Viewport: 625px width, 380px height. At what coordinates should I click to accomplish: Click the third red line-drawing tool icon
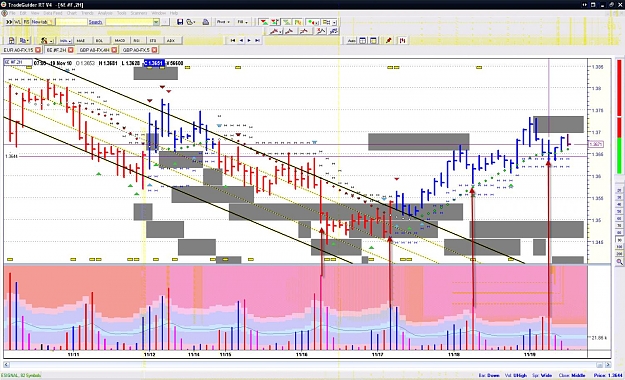304,32
